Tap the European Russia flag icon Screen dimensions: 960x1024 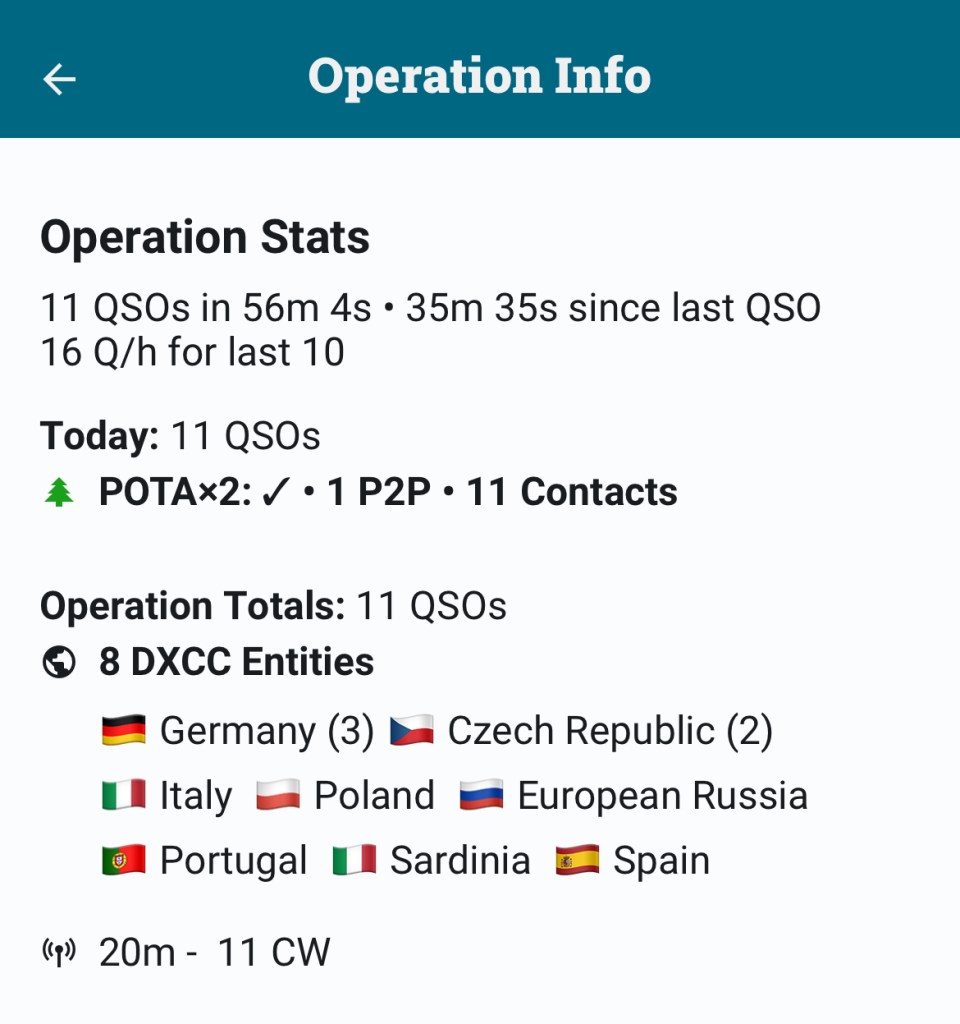tap(481, 796)
